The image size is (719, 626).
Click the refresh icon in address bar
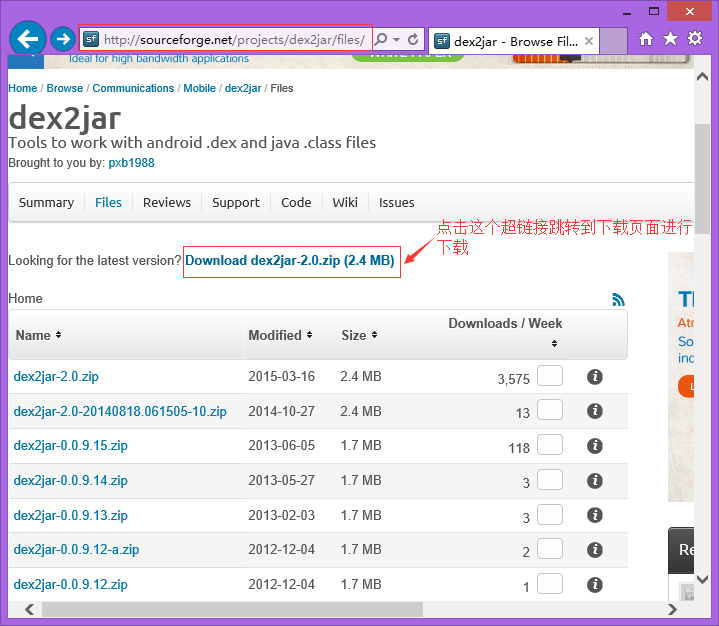(x=414, y=39)
